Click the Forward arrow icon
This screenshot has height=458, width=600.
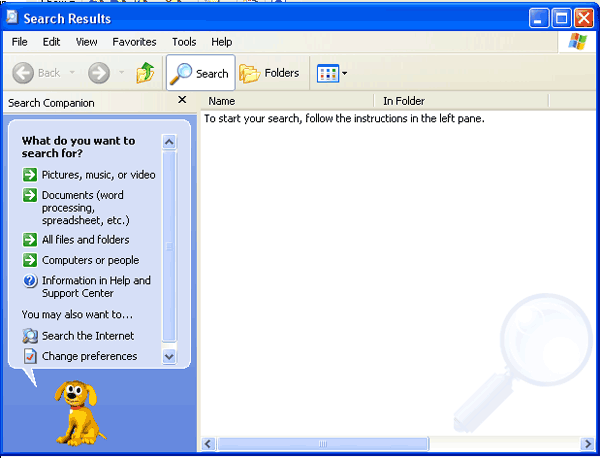[98, 73]
